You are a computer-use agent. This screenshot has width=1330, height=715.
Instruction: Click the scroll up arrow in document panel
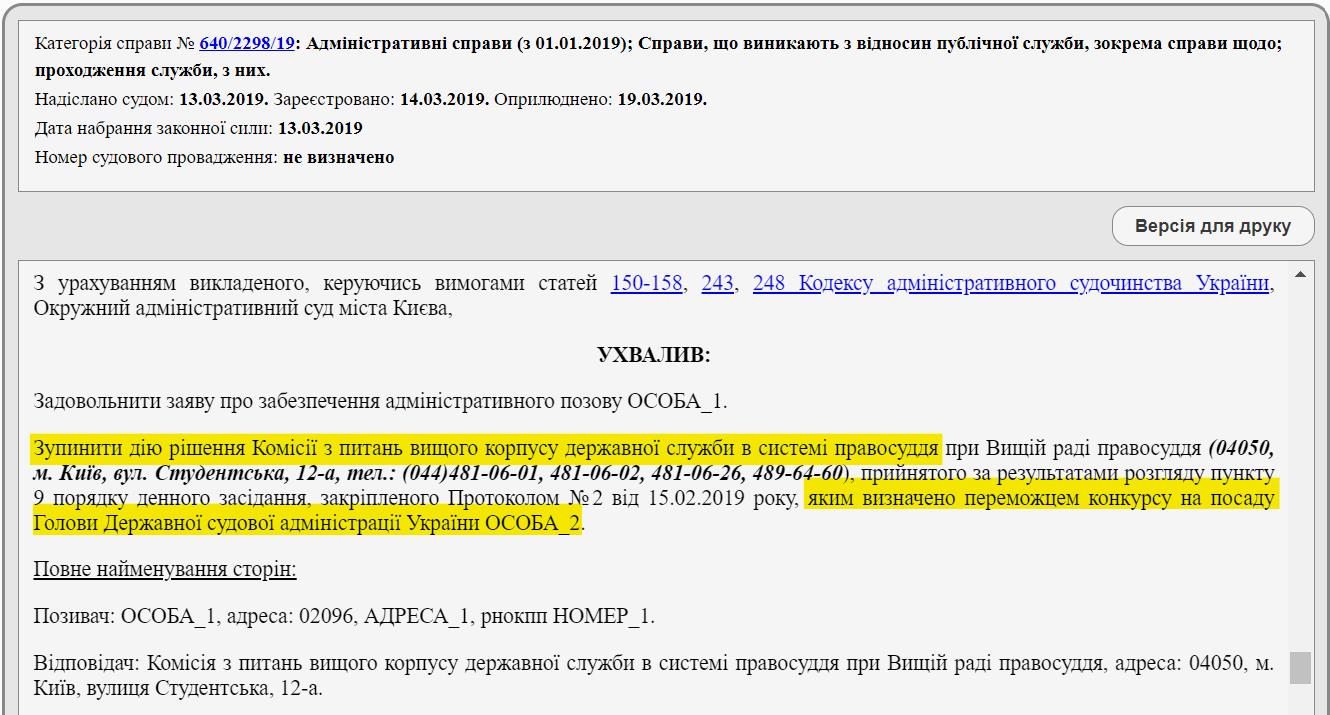click(x=1300, y=275)
